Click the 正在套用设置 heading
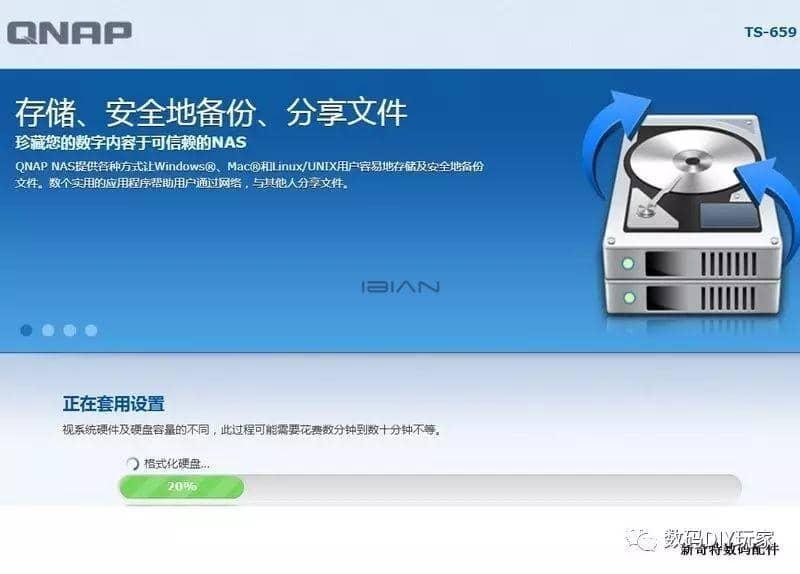800x574 pixels. (113, 404)
